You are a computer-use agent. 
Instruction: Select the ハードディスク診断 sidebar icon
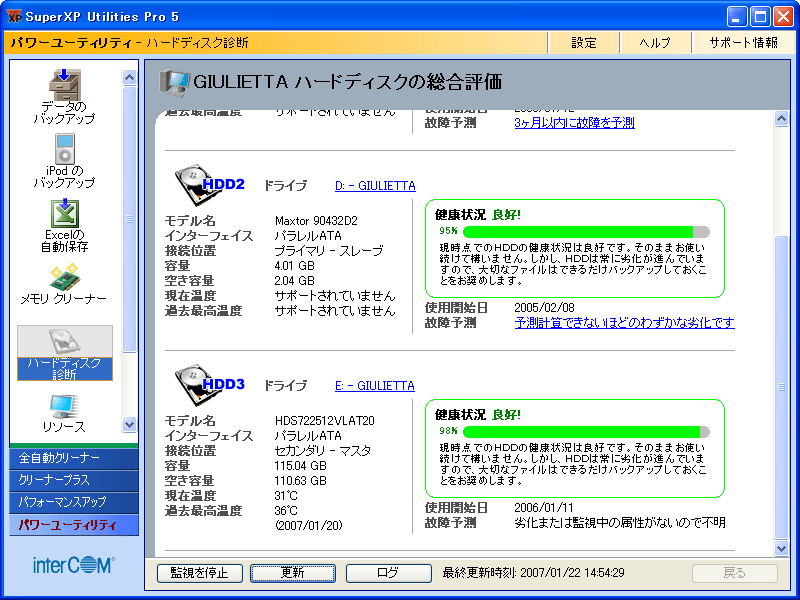point(65,353)
